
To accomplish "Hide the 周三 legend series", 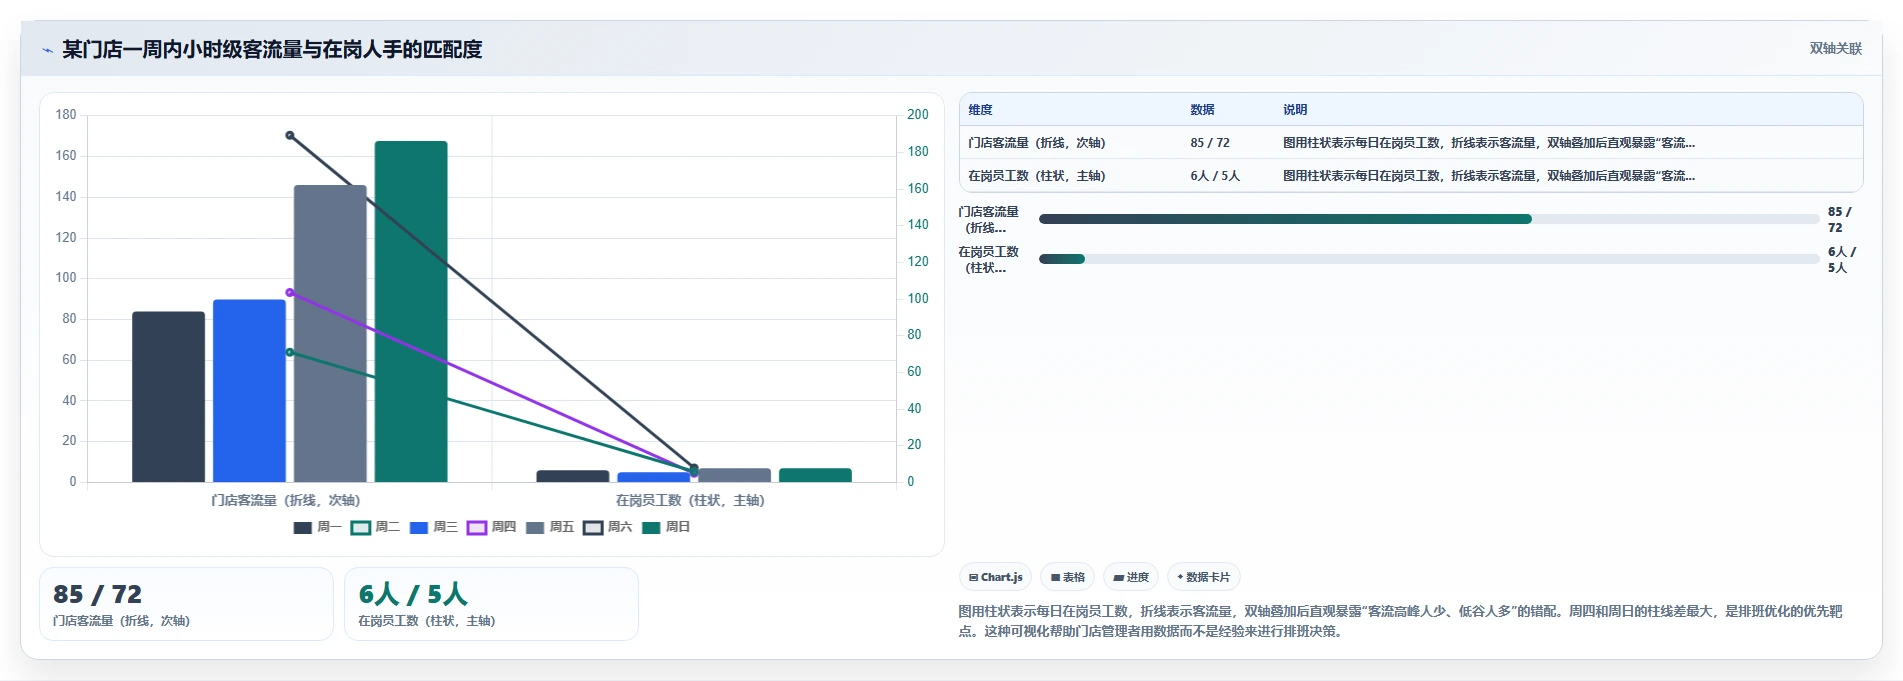I will coord(433,527).
